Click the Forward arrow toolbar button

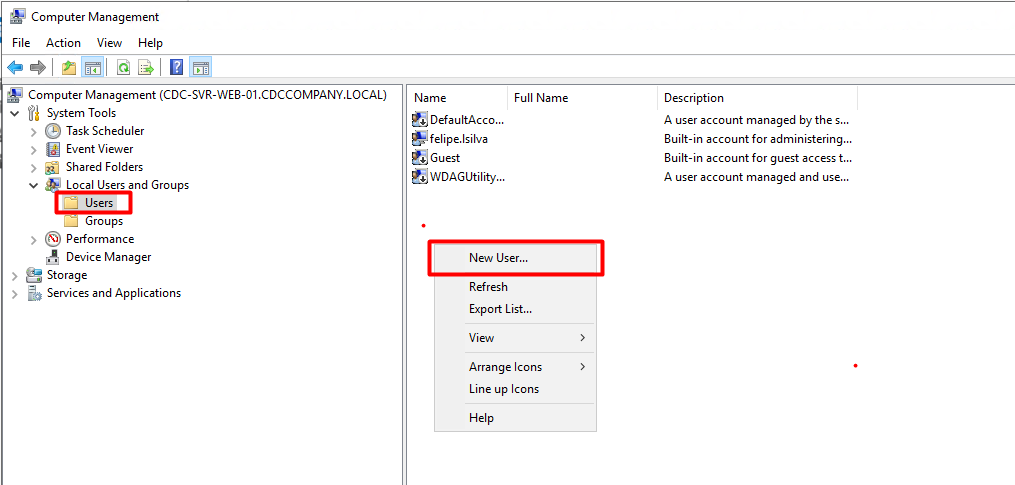pos(38,67)
